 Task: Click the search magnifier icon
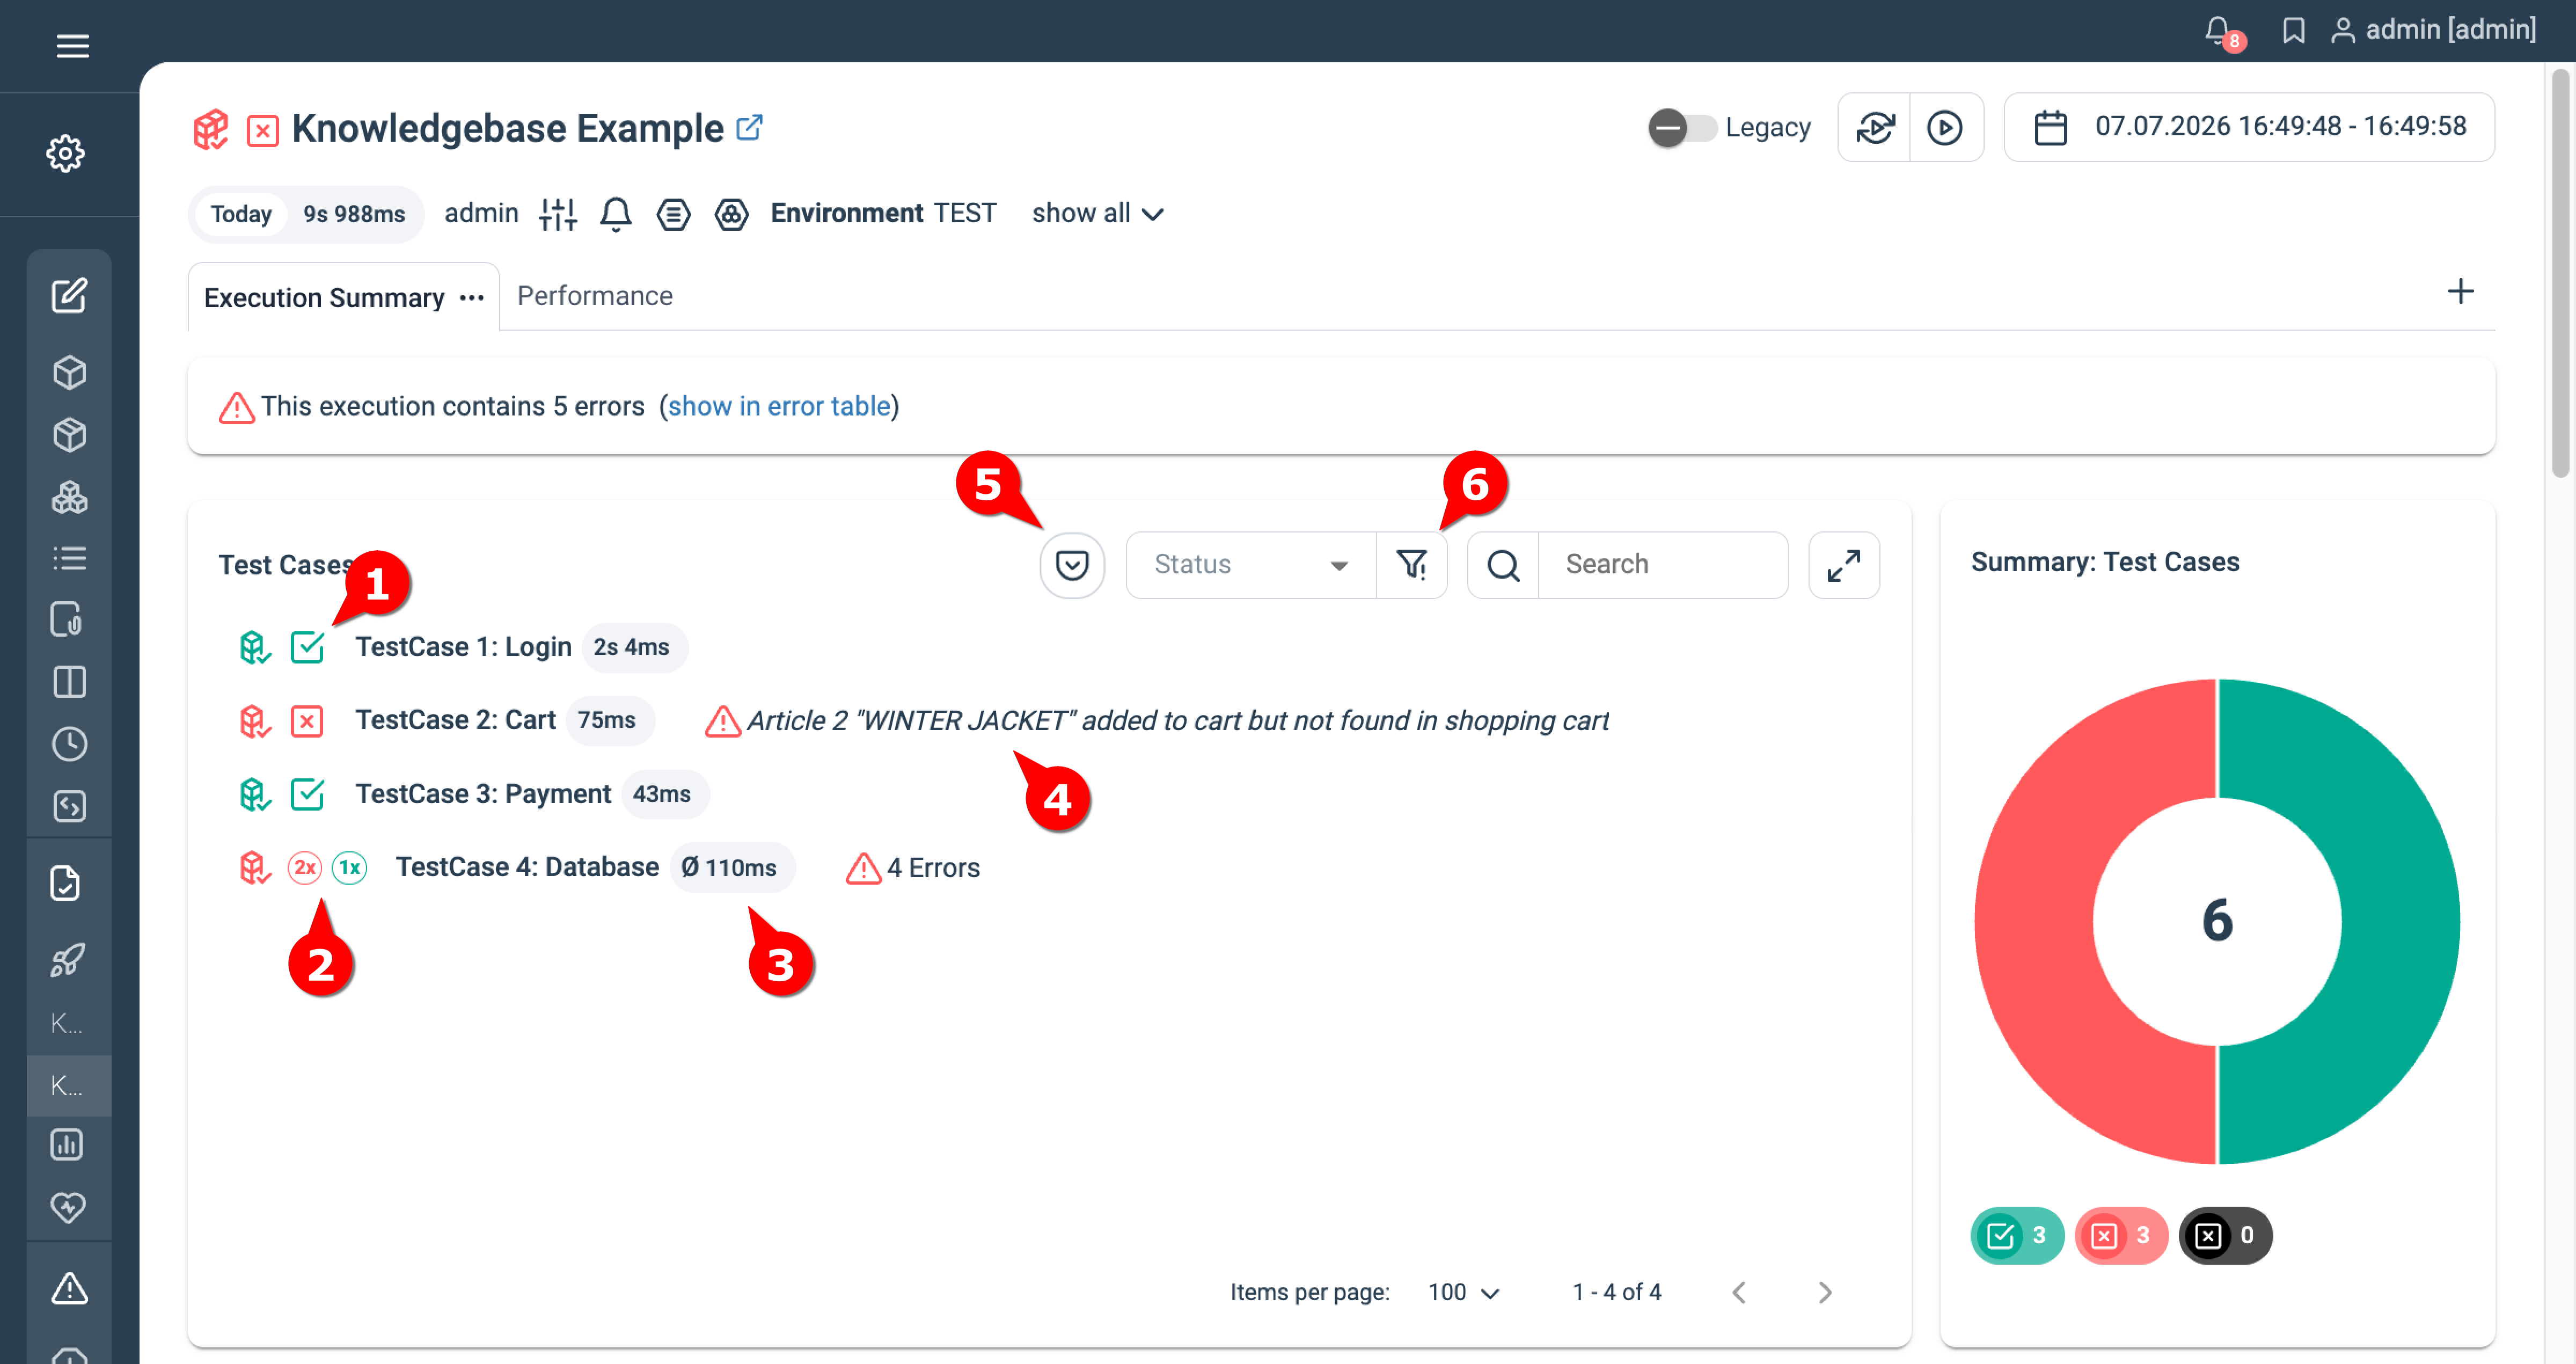[x=1503, y=565]
